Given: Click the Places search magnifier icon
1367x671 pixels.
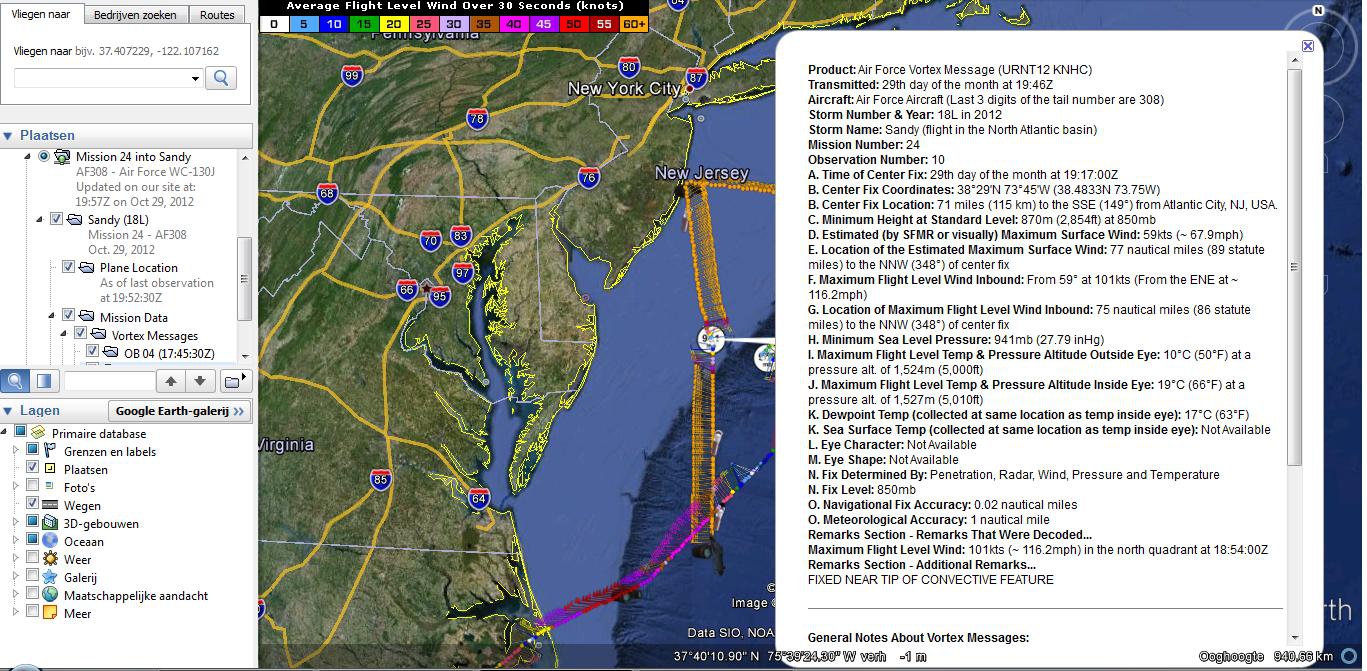Looking at the screenshot, I should (16, 381).
